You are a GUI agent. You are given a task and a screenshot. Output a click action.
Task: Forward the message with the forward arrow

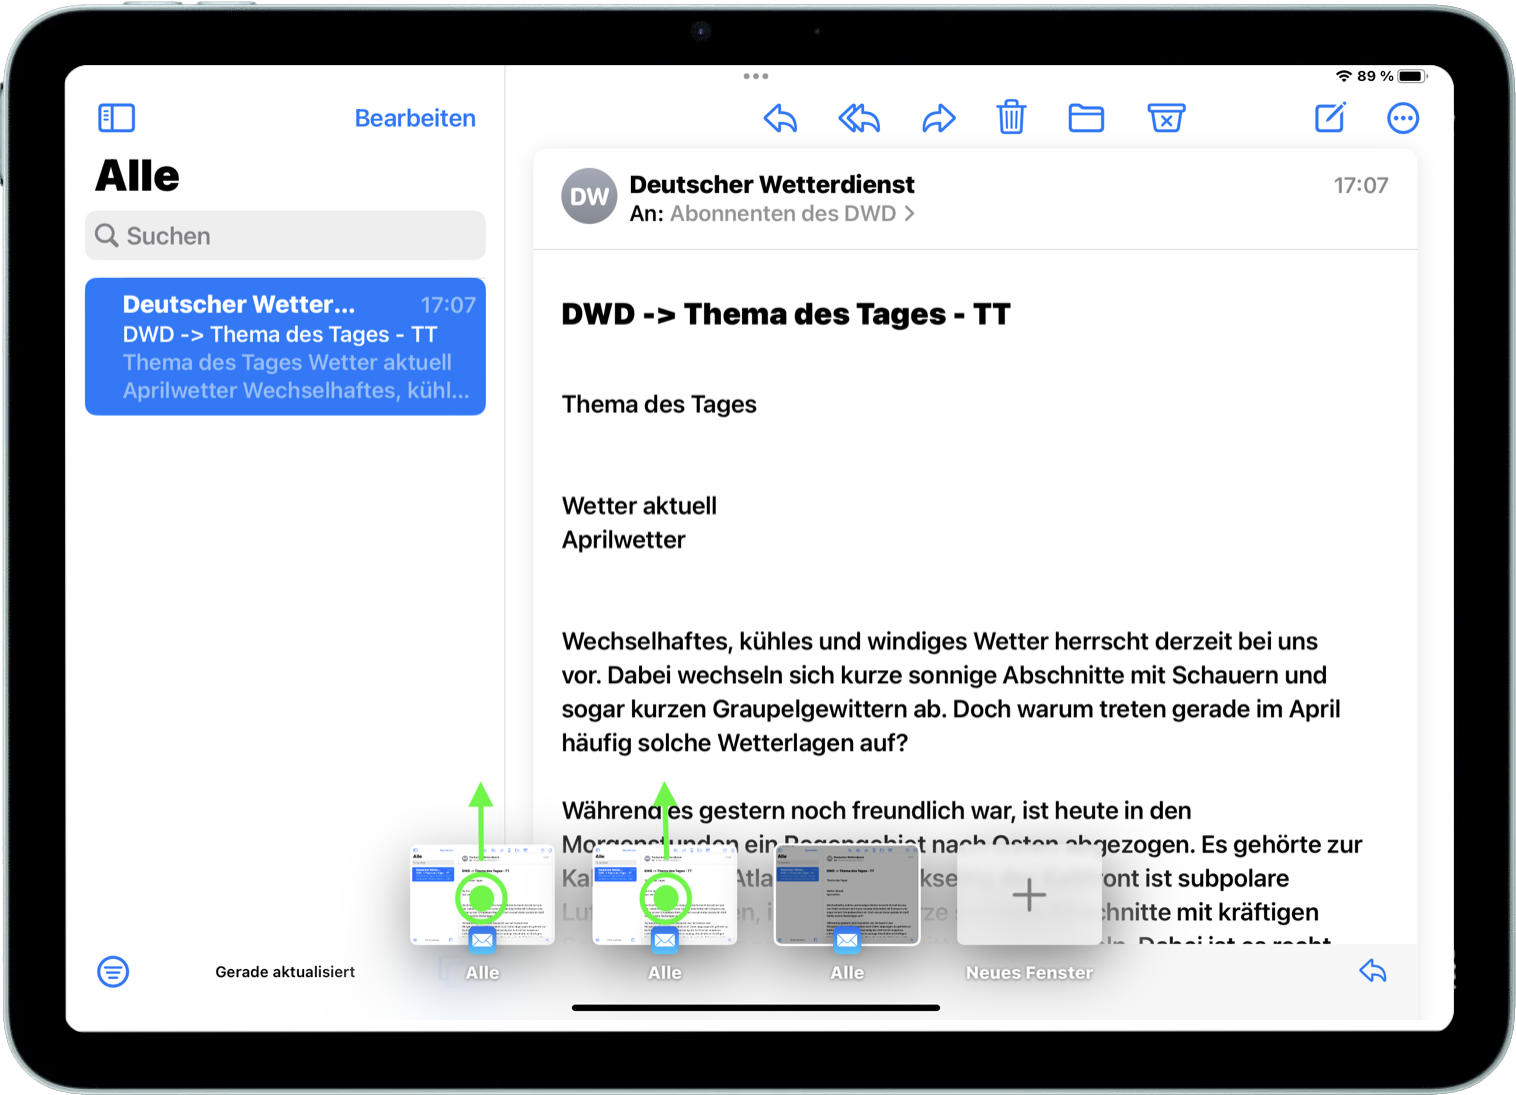coord(938,118)
